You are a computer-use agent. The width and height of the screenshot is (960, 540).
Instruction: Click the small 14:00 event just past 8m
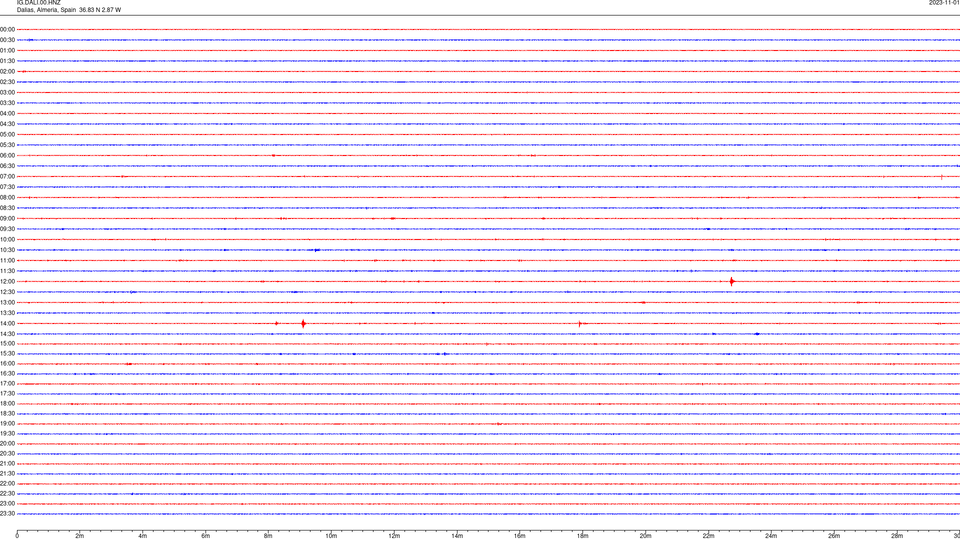click(277, 323)
